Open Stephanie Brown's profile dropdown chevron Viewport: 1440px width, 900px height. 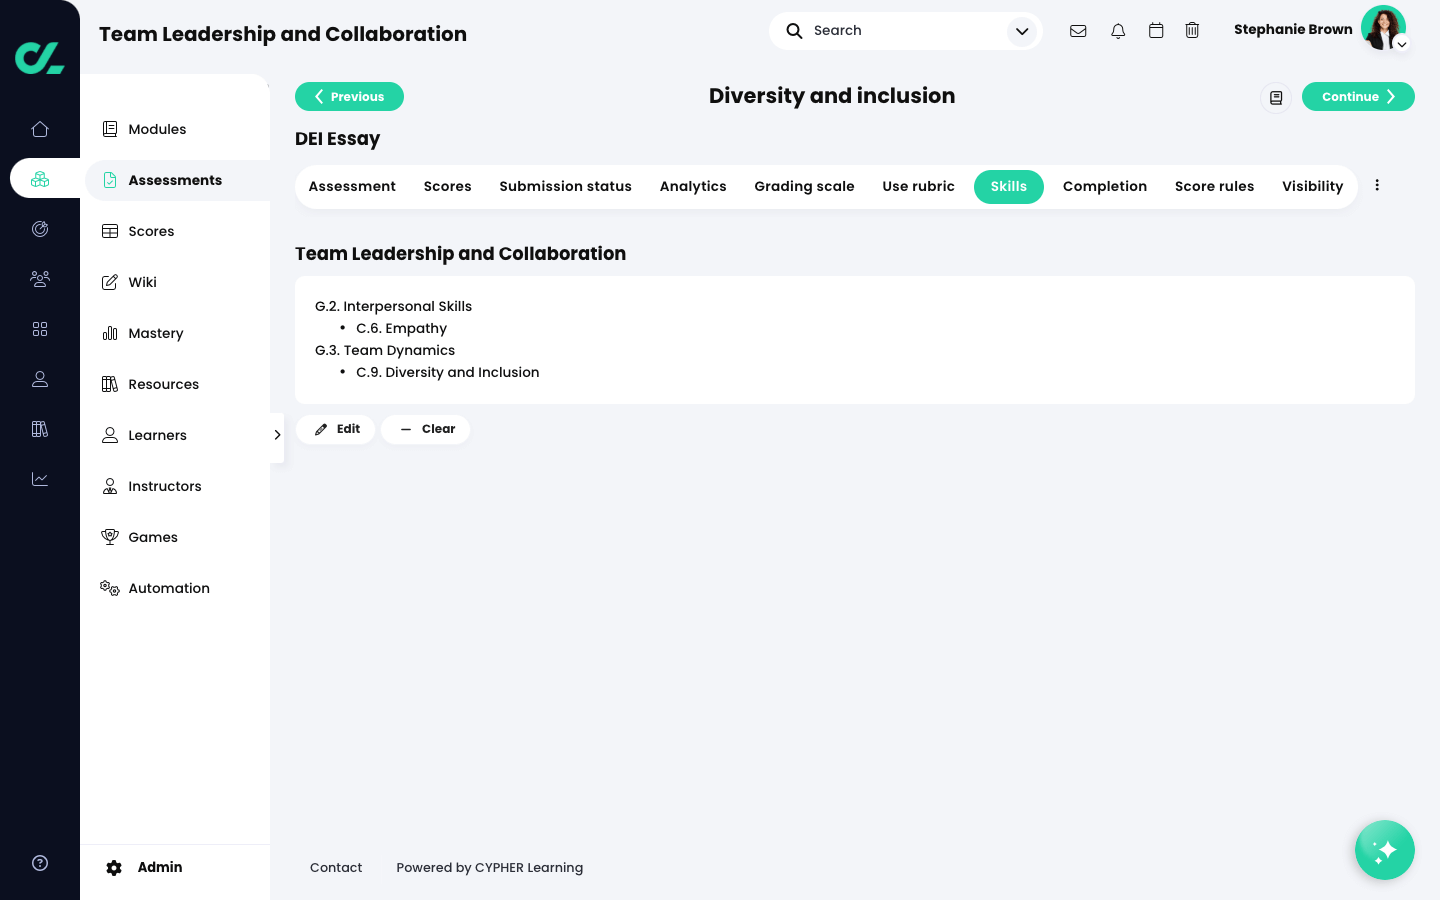click(1402, 45)
